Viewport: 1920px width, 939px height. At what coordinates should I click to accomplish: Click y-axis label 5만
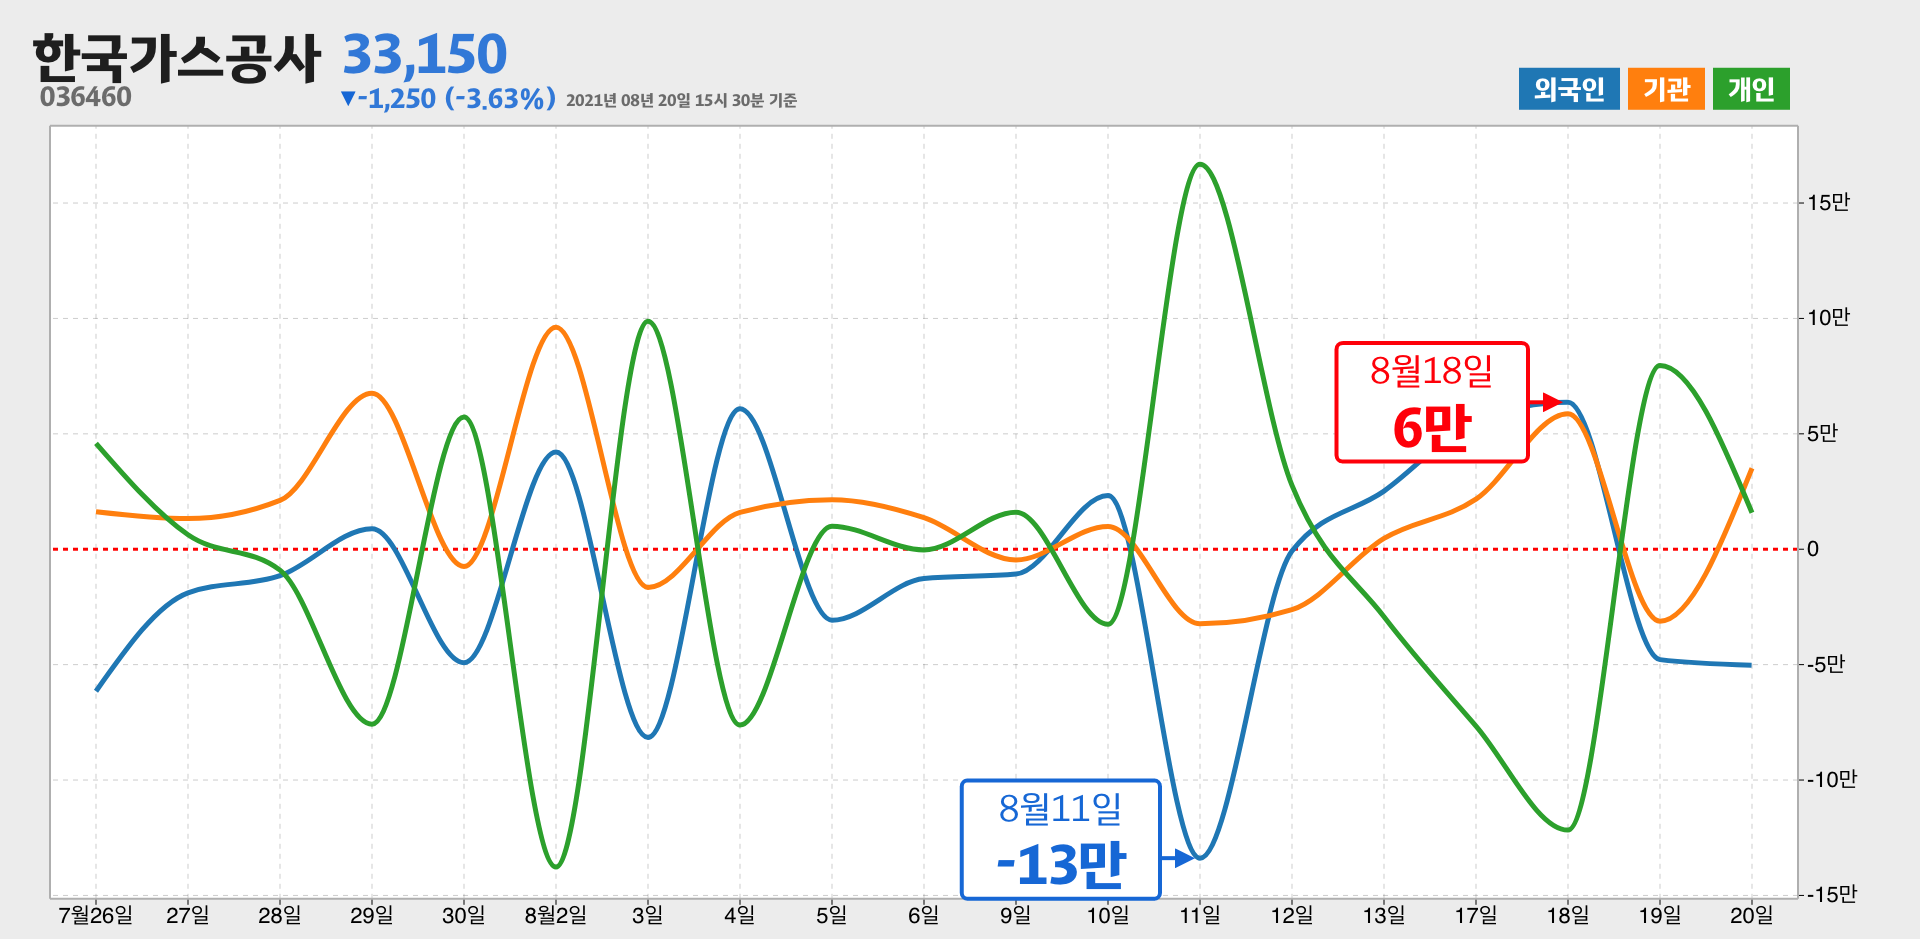(x=1823, y=433)
